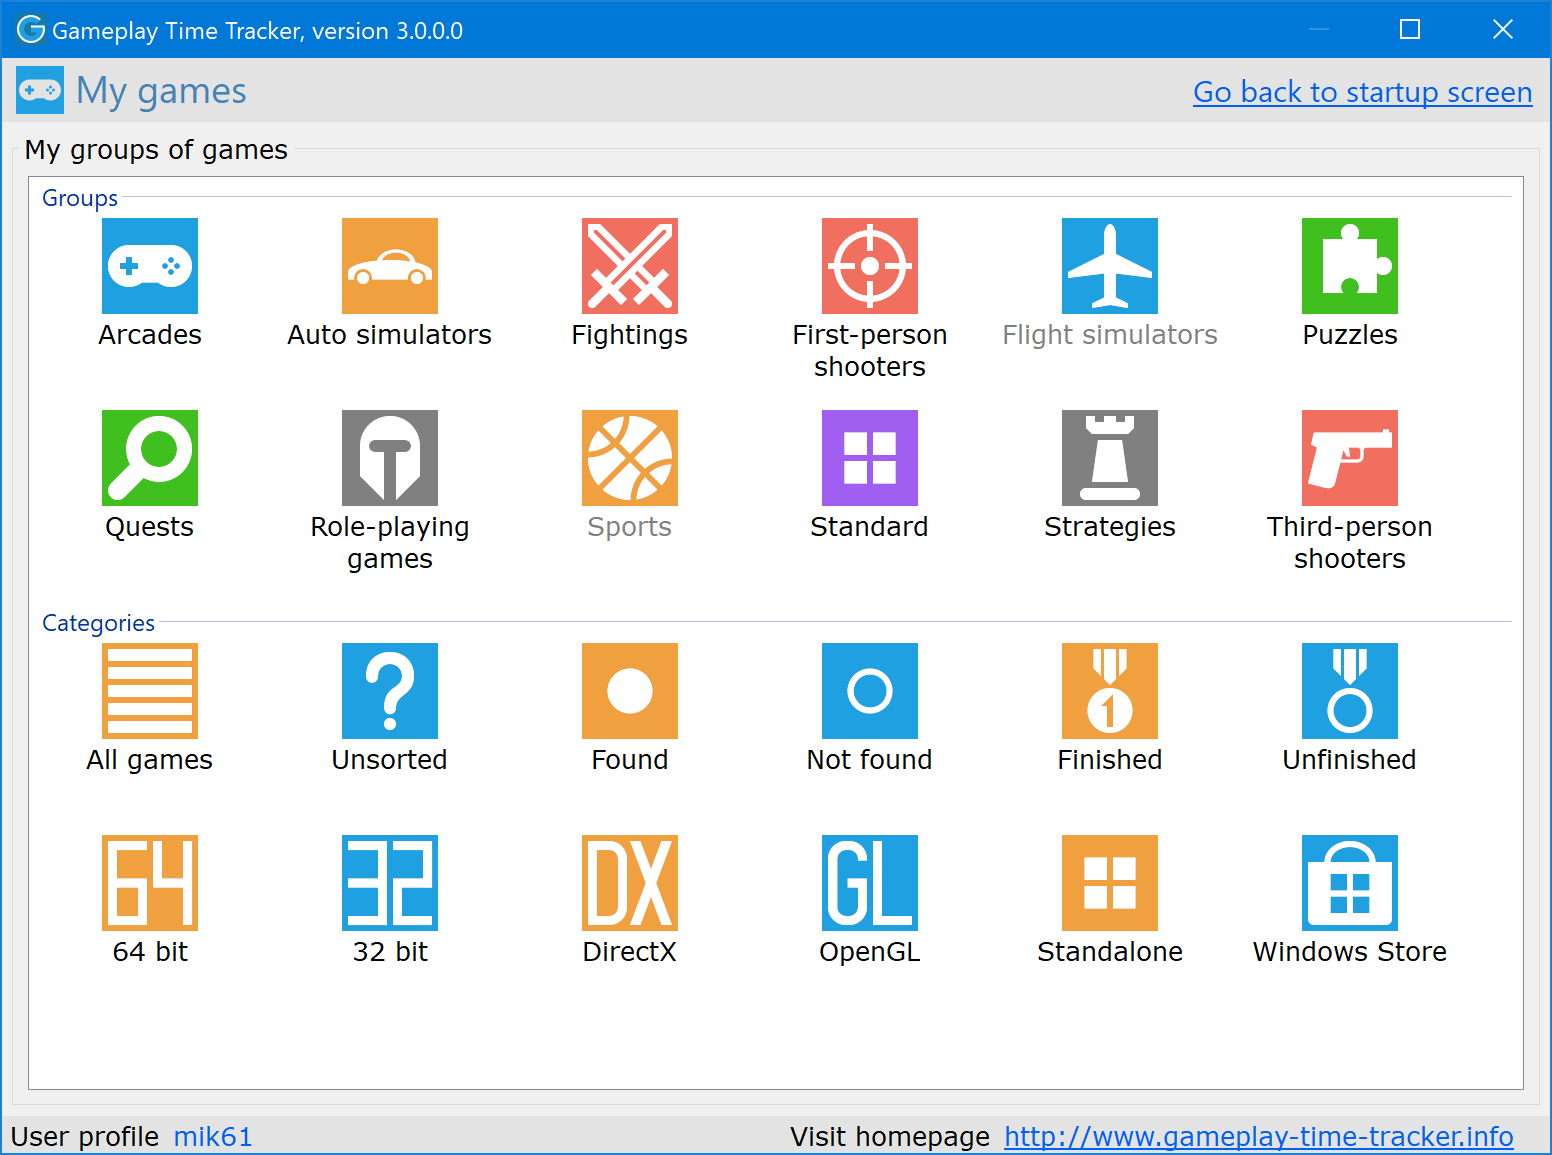Open Third-person shooters pistol icon
This screenshot has height=1155, width=1552.
[1350, 458]
